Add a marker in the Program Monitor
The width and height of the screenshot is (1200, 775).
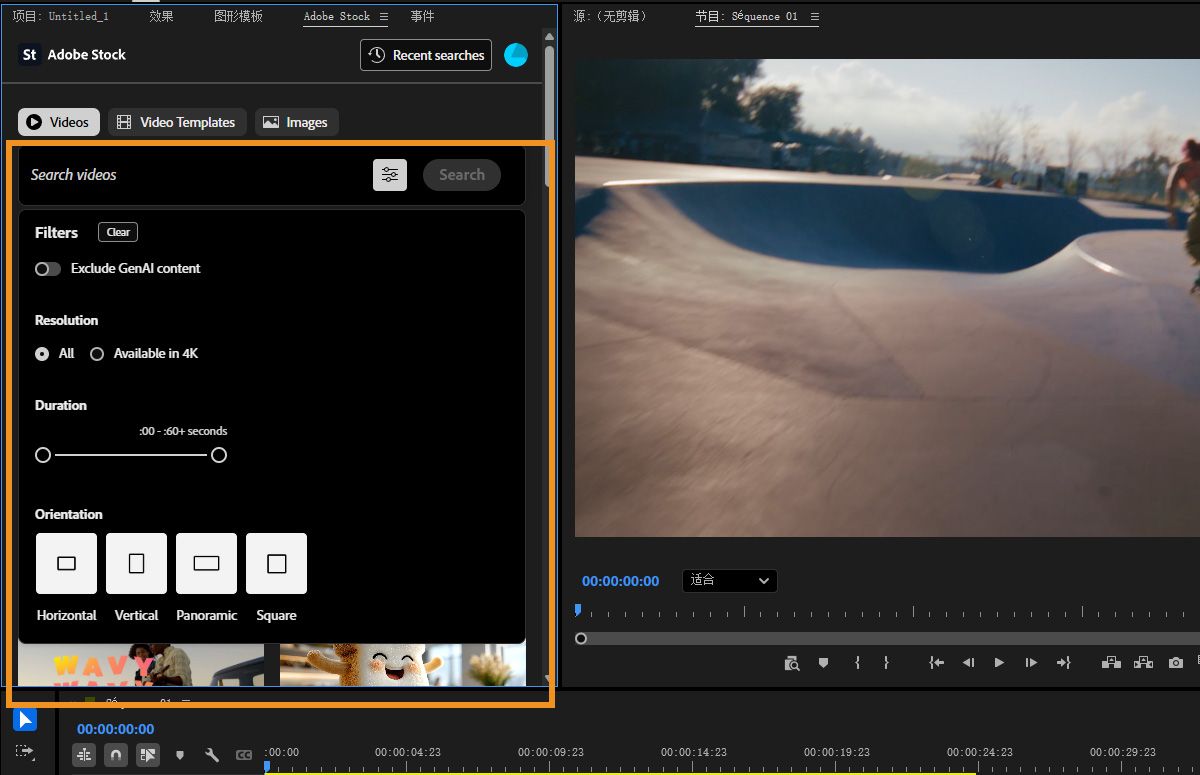coord(822,662)
